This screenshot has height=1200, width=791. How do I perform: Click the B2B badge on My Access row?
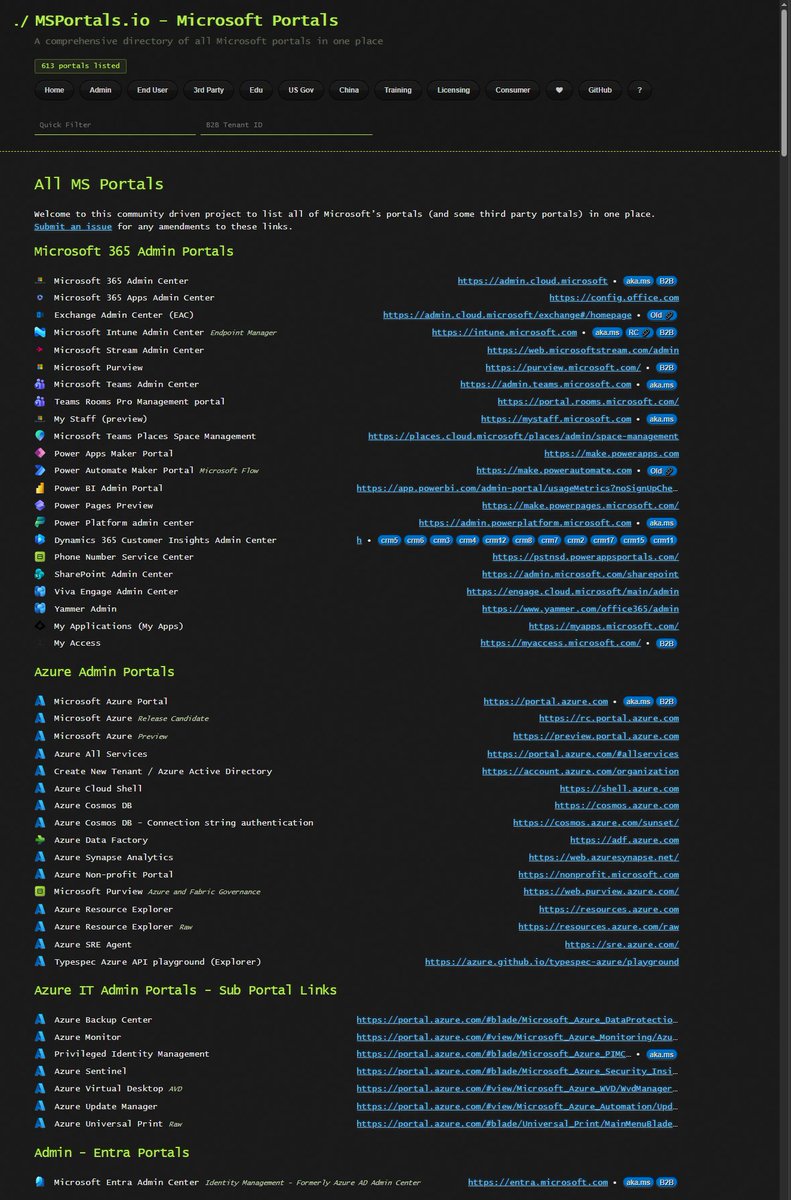click(667, 643)
